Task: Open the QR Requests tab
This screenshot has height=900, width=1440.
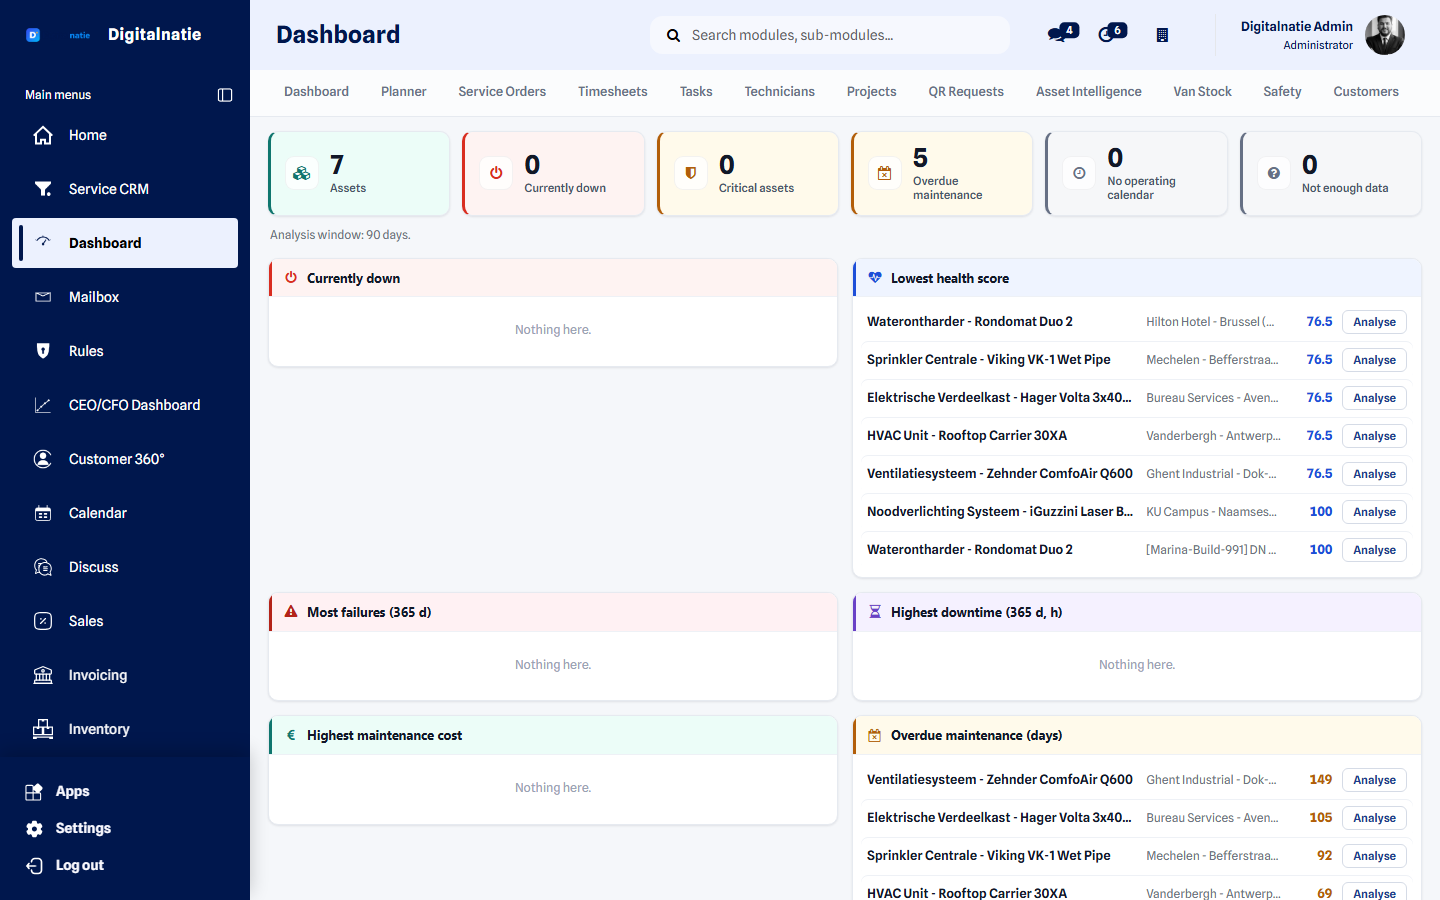Action: click(966, 91)
